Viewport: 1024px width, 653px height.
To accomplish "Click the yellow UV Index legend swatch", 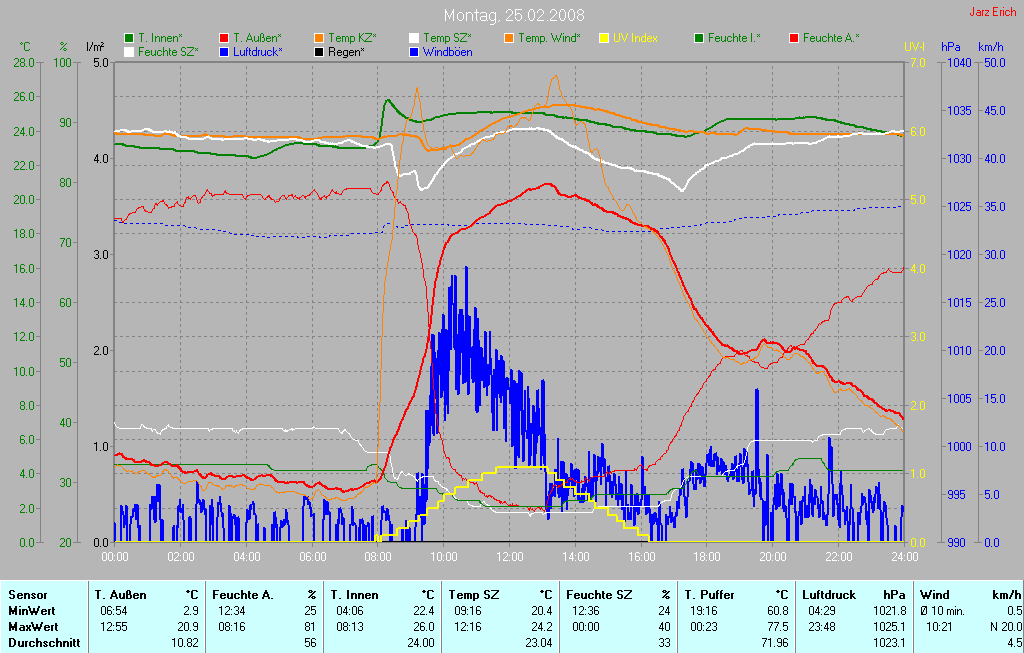I will [604, 38].
